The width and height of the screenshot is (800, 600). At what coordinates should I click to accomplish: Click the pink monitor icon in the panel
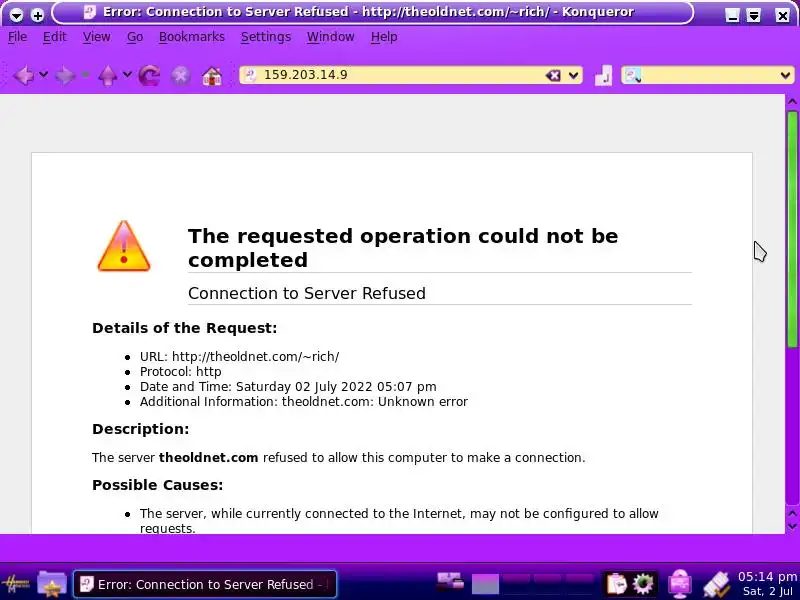(680, 583)
